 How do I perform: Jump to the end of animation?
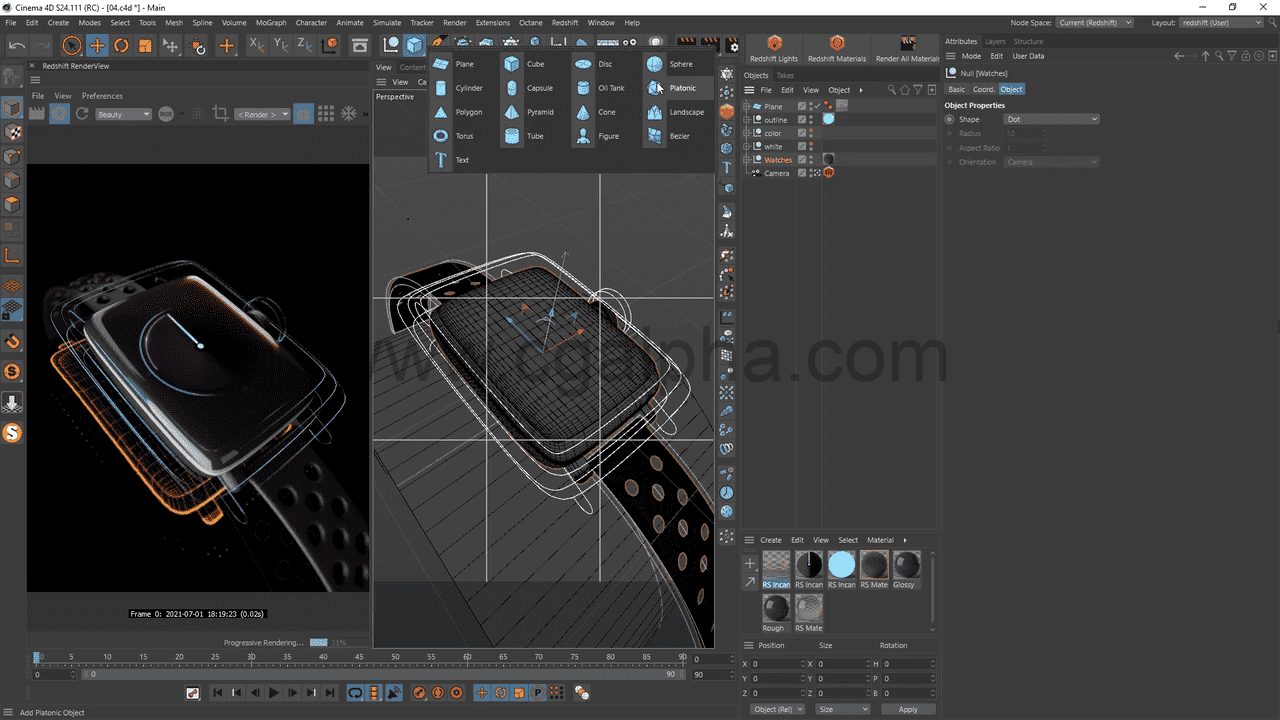(x=330, y=692)
